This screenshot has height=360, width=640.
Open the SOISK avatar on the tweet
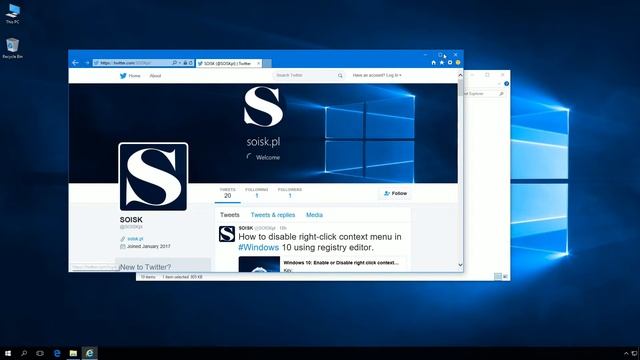pyautogui.click(x=227, y=234)
